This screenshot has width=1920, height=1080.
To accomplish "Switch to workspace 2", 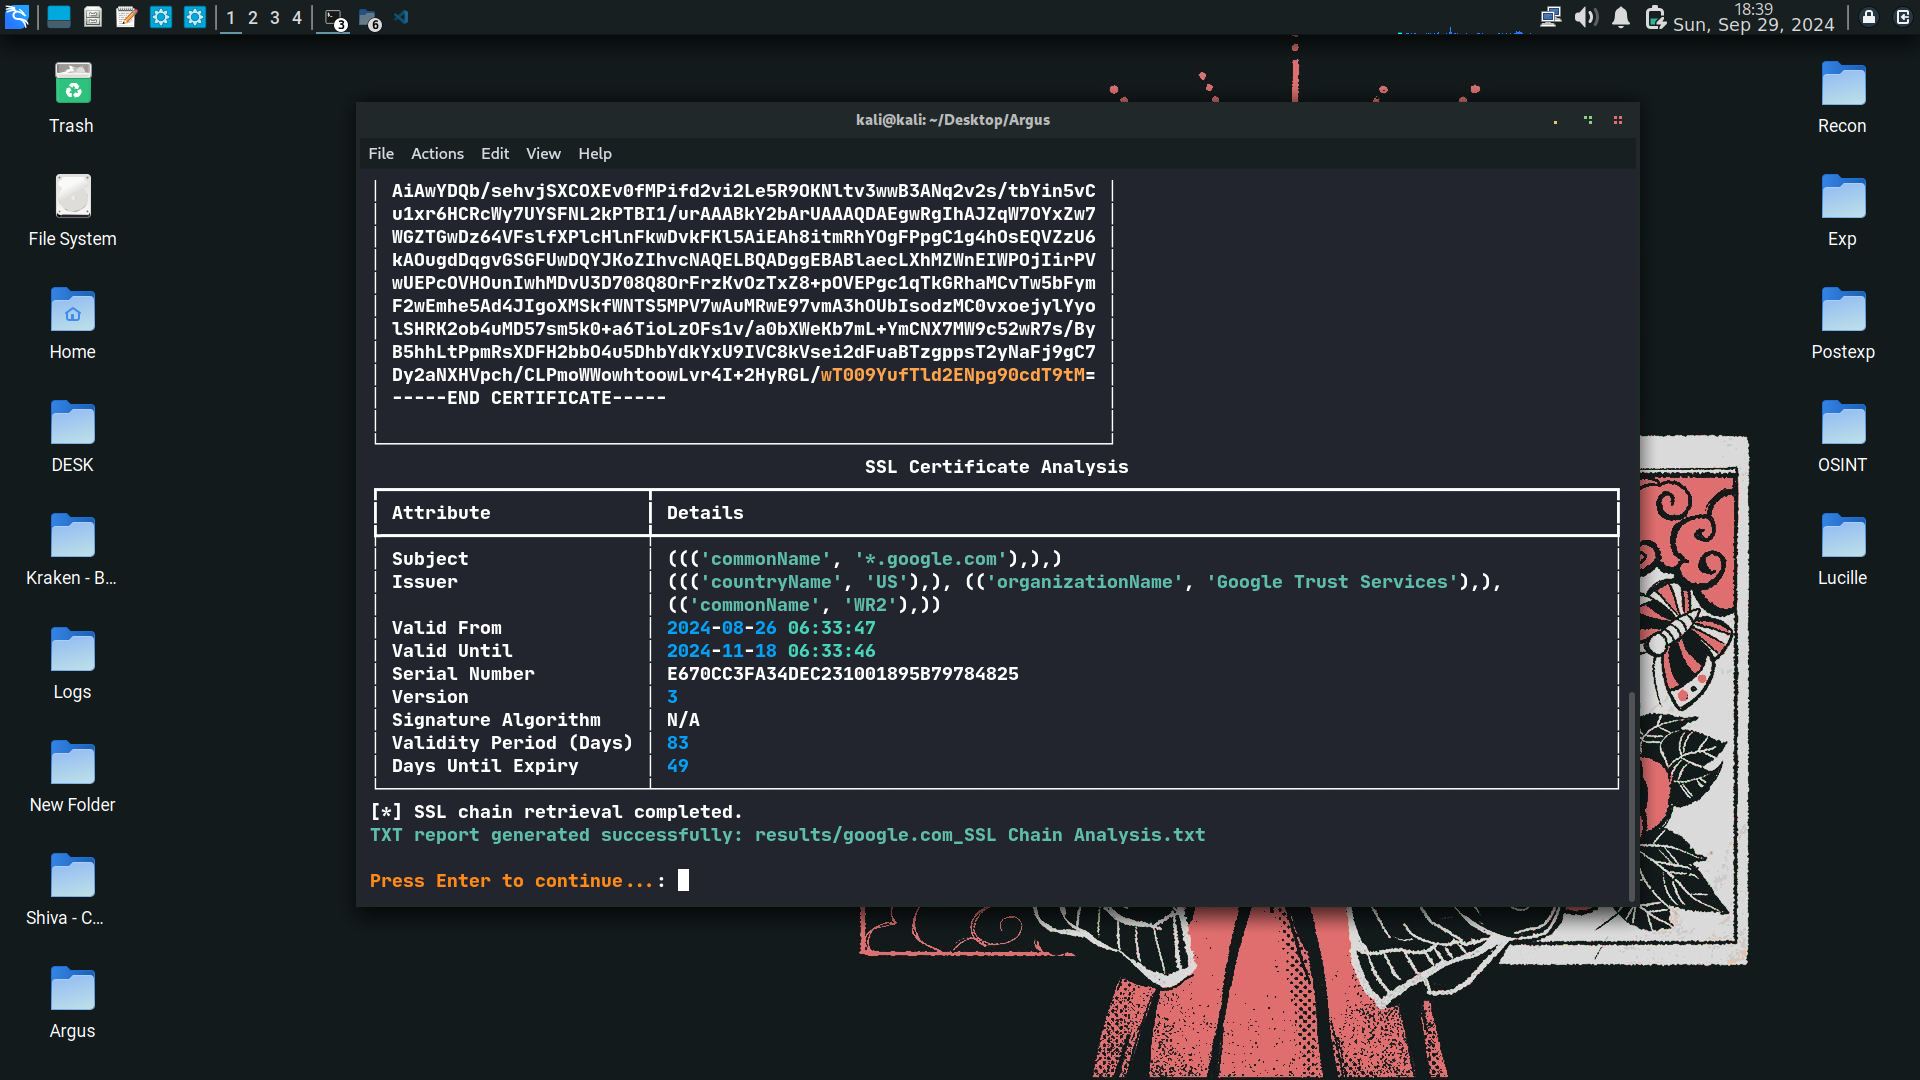I will [x=253, y=17].
